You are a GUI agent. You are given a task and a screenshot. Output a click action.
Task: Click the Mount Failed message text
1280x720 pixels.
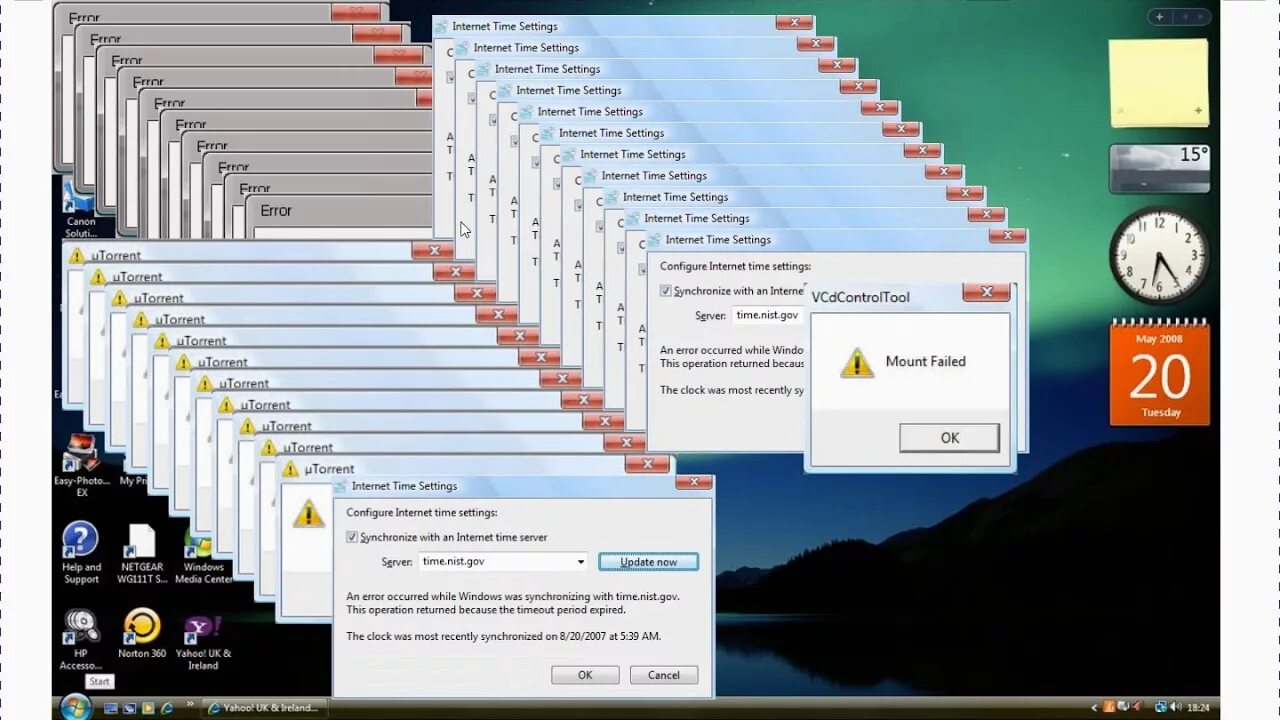coord(926,361)
